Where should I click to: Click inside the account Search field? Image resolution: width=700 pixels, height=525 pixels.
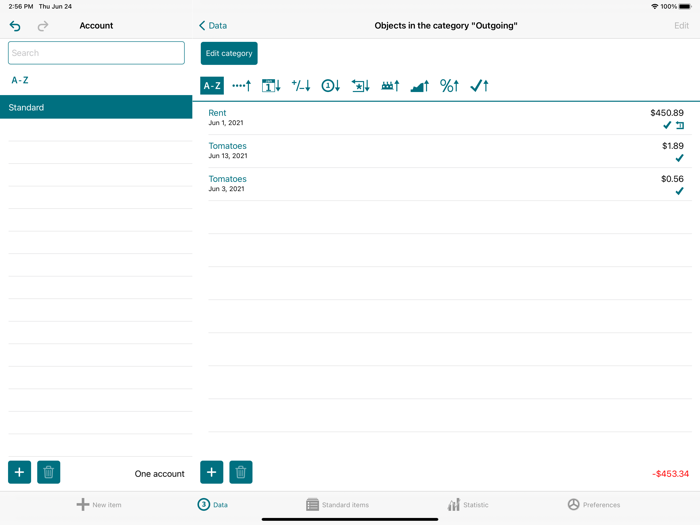tap(96, 53)
